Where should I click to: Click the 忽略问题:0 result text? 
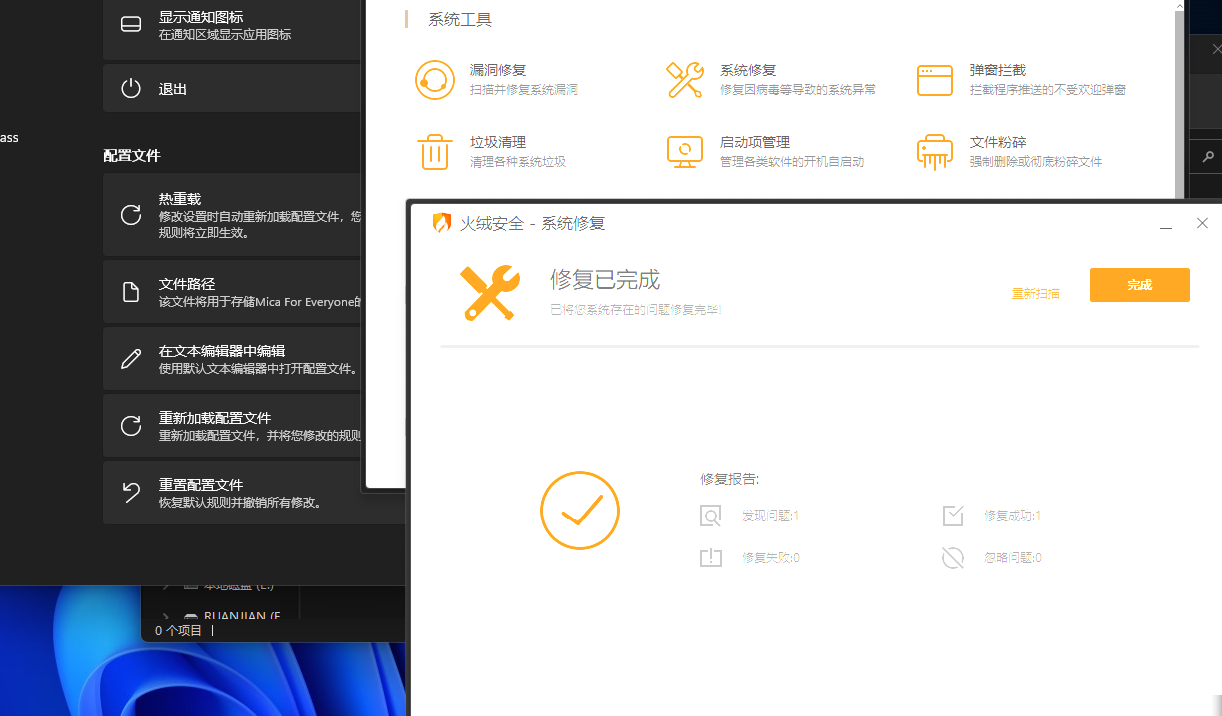(x=1012, y=558)
